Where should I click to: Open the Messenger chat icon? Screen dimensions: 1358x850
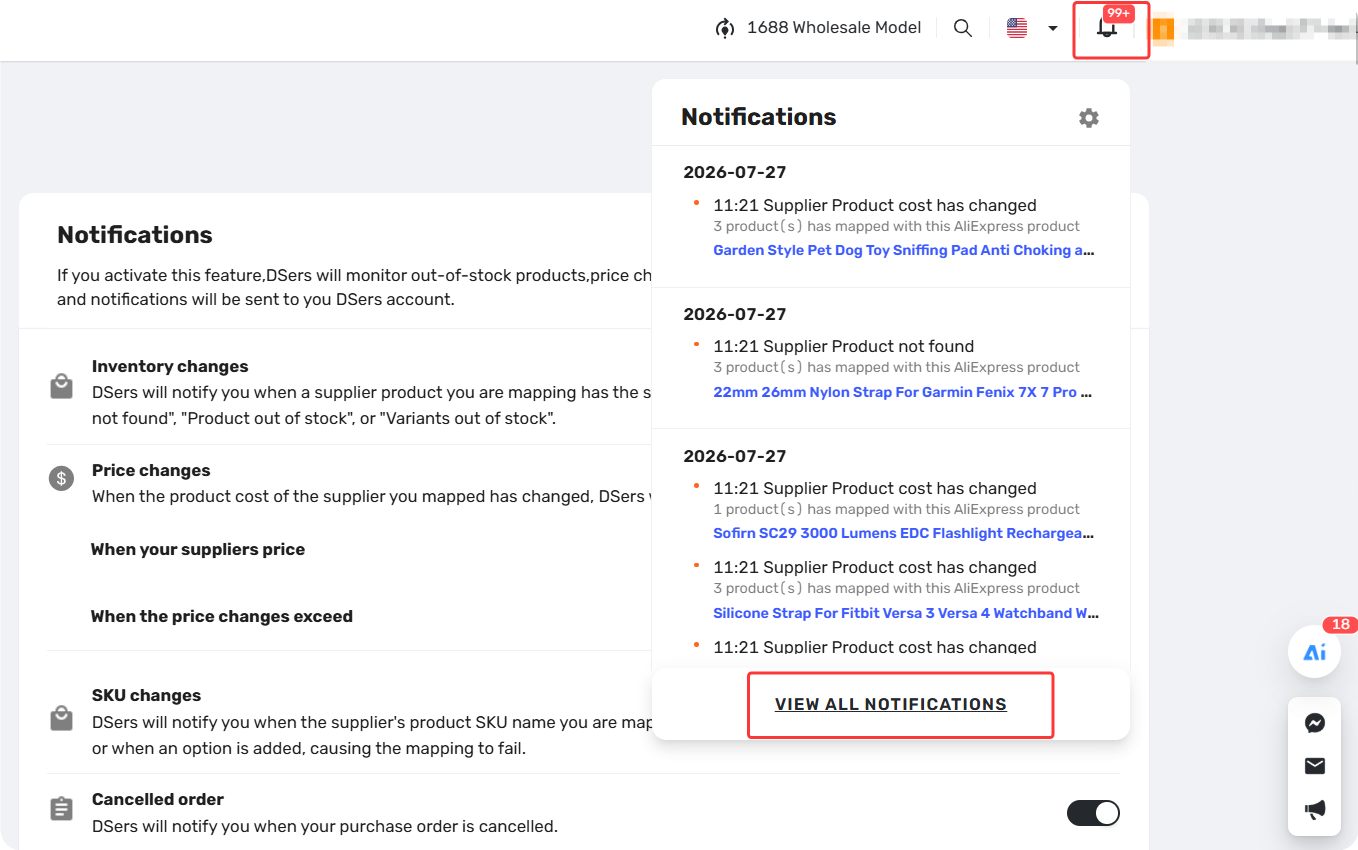(x=1315, y=724)
